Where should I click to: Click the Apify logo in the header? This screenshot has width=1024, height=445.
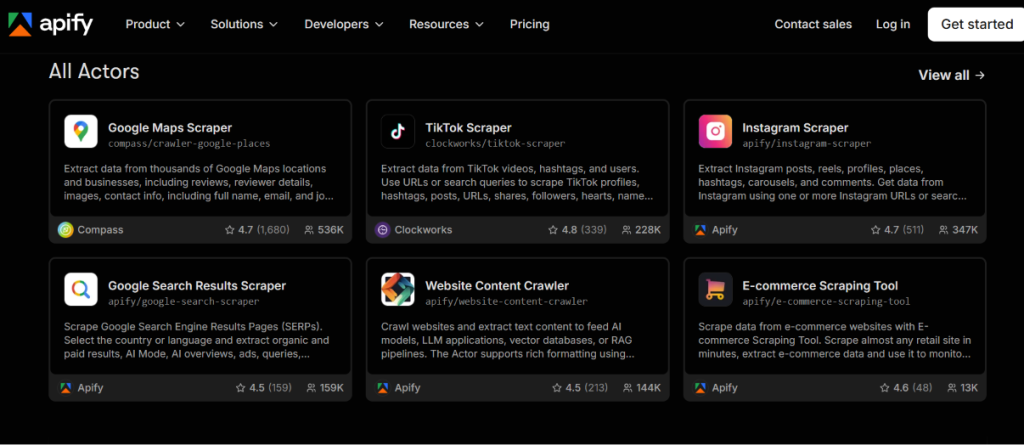pos(50,24)
